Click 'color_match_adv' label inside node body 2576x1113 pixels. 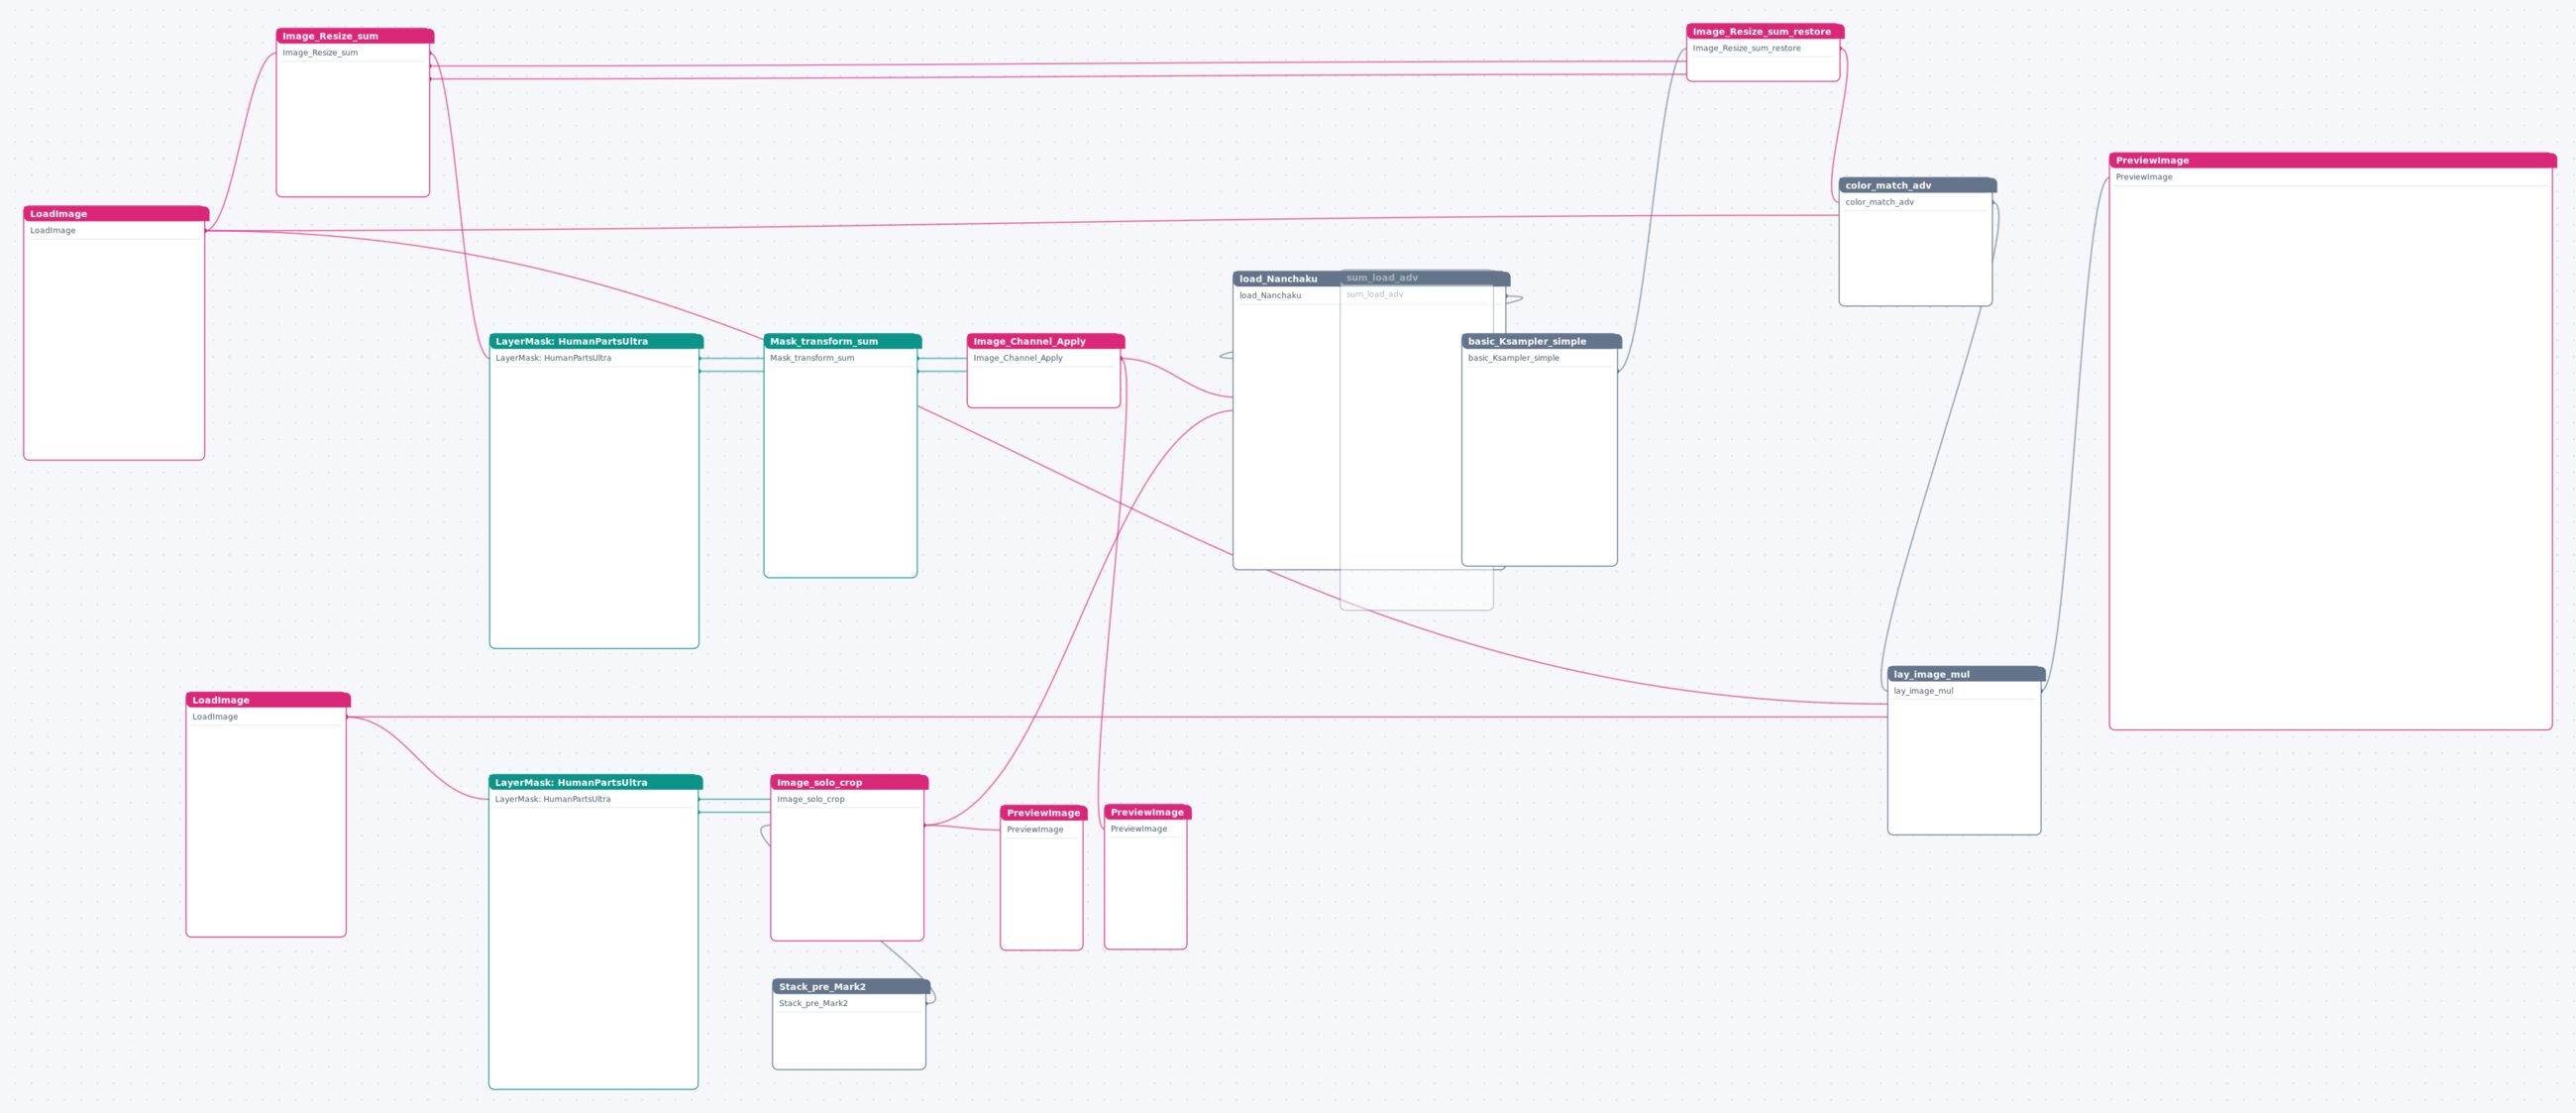click(x=1879, y=202)
